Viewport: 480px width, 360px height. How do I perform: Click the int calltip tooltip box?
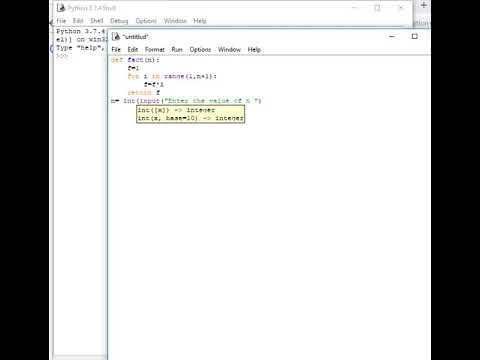190,114
